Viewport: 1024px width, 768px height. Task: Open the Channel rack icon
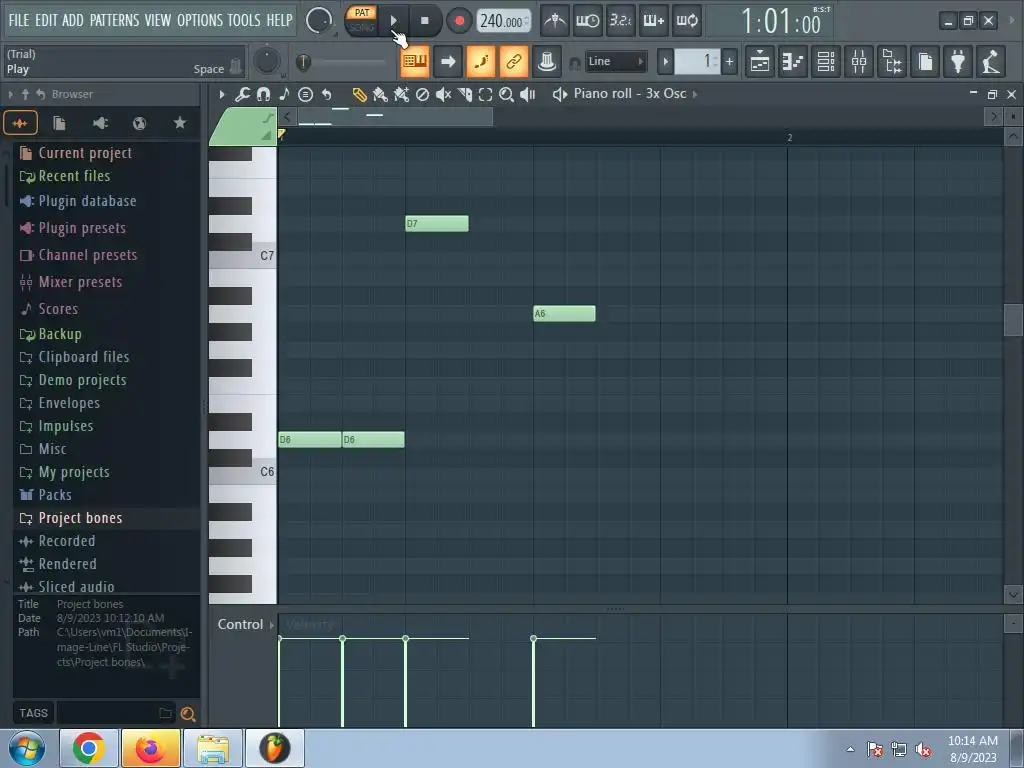coord(826,62)
